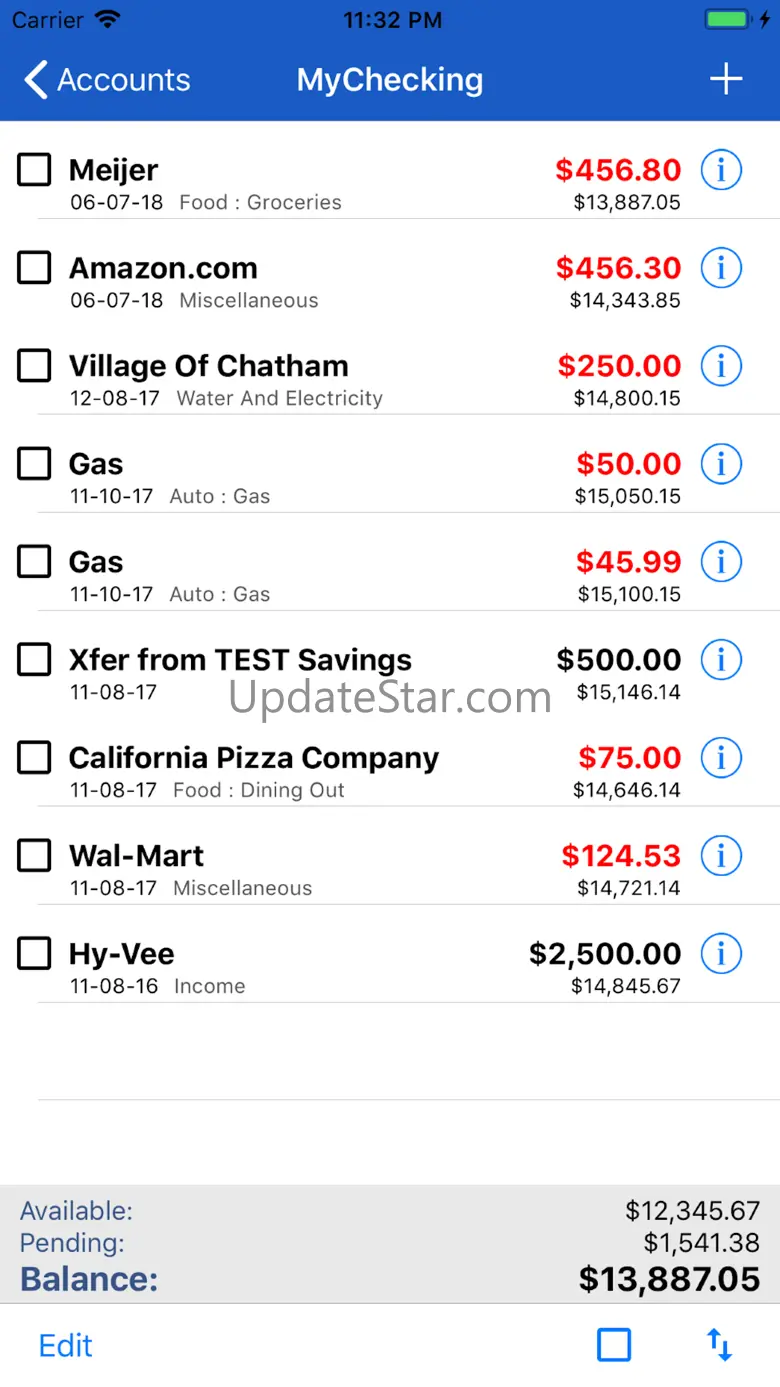Toggle the Wal-Mart checkbox

(34, 856)
